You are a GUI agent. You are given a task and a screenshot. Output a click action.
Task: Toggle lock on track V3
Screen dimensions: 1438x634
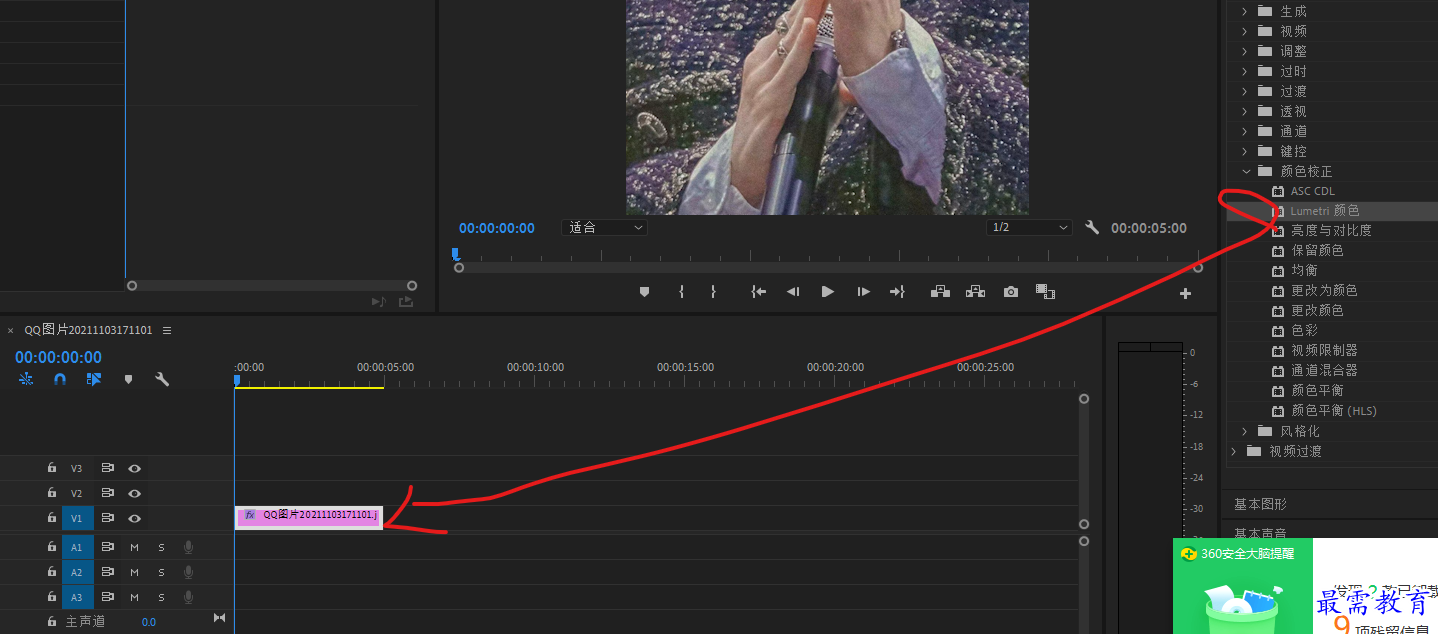click(x=51, y=468)
